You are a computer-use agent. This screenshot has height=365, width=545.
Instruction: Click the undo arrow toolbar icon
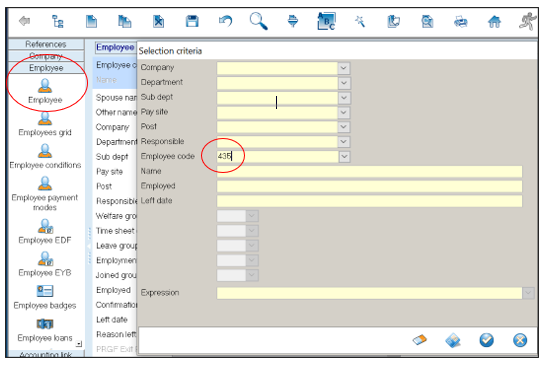point(226,21)
